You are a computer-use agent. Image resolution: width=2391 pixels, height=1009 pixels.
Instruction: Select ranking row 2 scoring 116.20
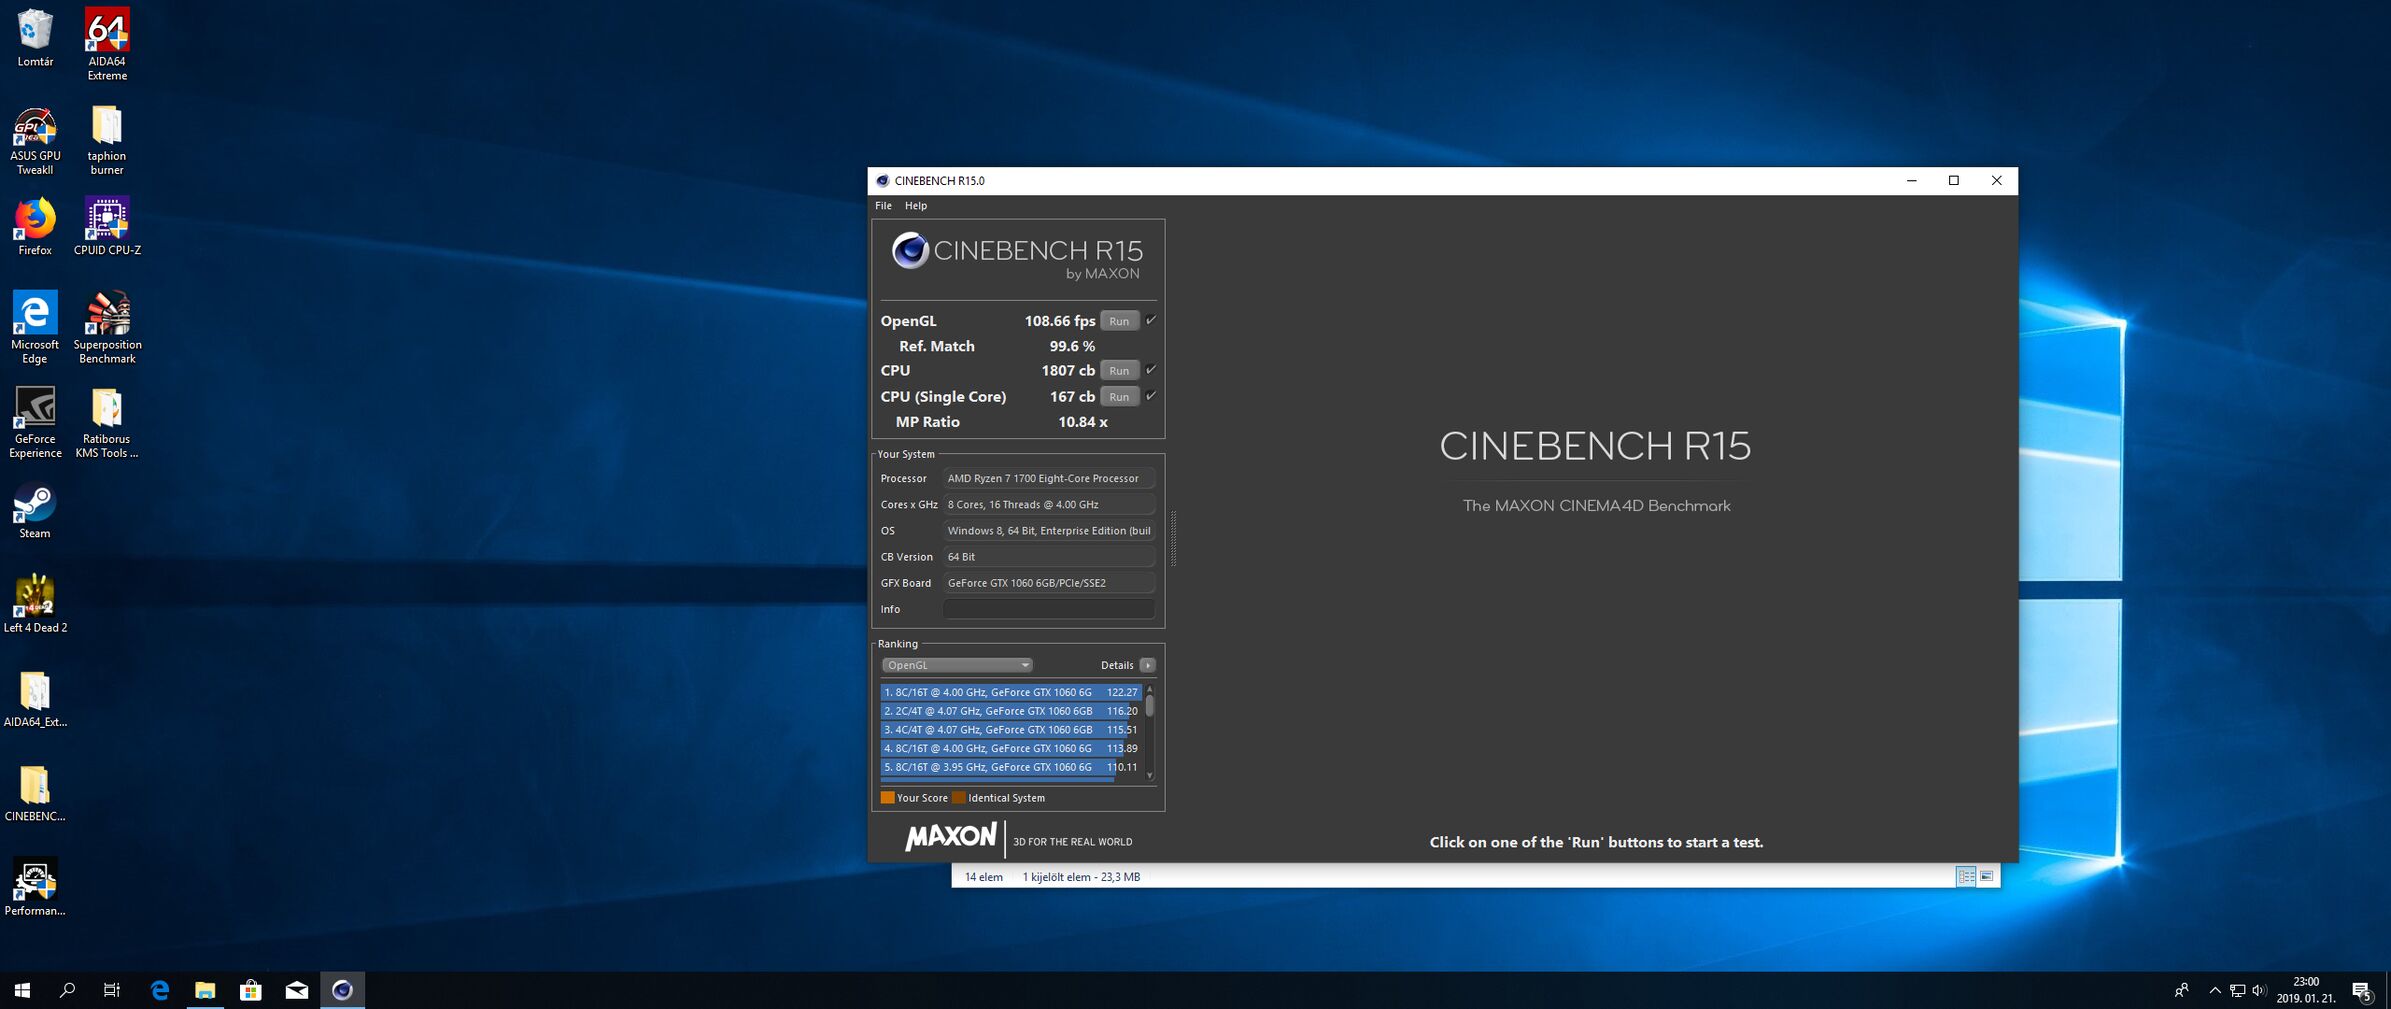pos(1011,711)
